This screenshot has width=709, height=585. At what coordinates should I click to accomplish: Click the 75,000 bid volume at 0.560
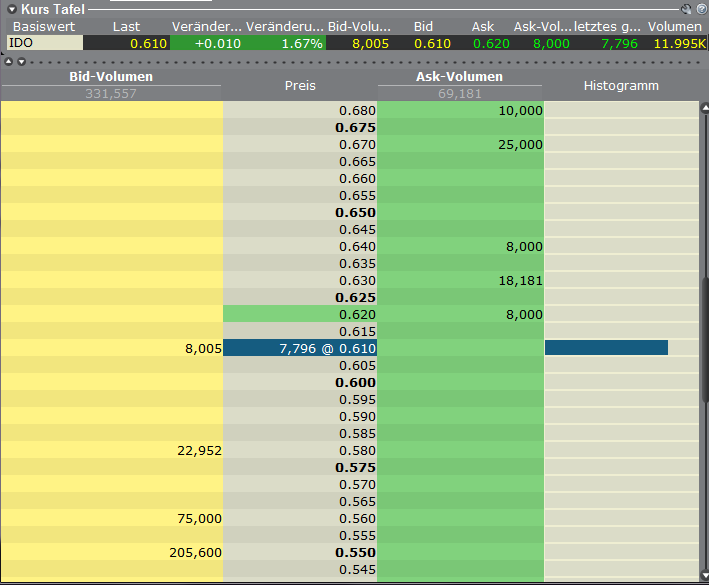pyautogui.click(x=199, y=519)
